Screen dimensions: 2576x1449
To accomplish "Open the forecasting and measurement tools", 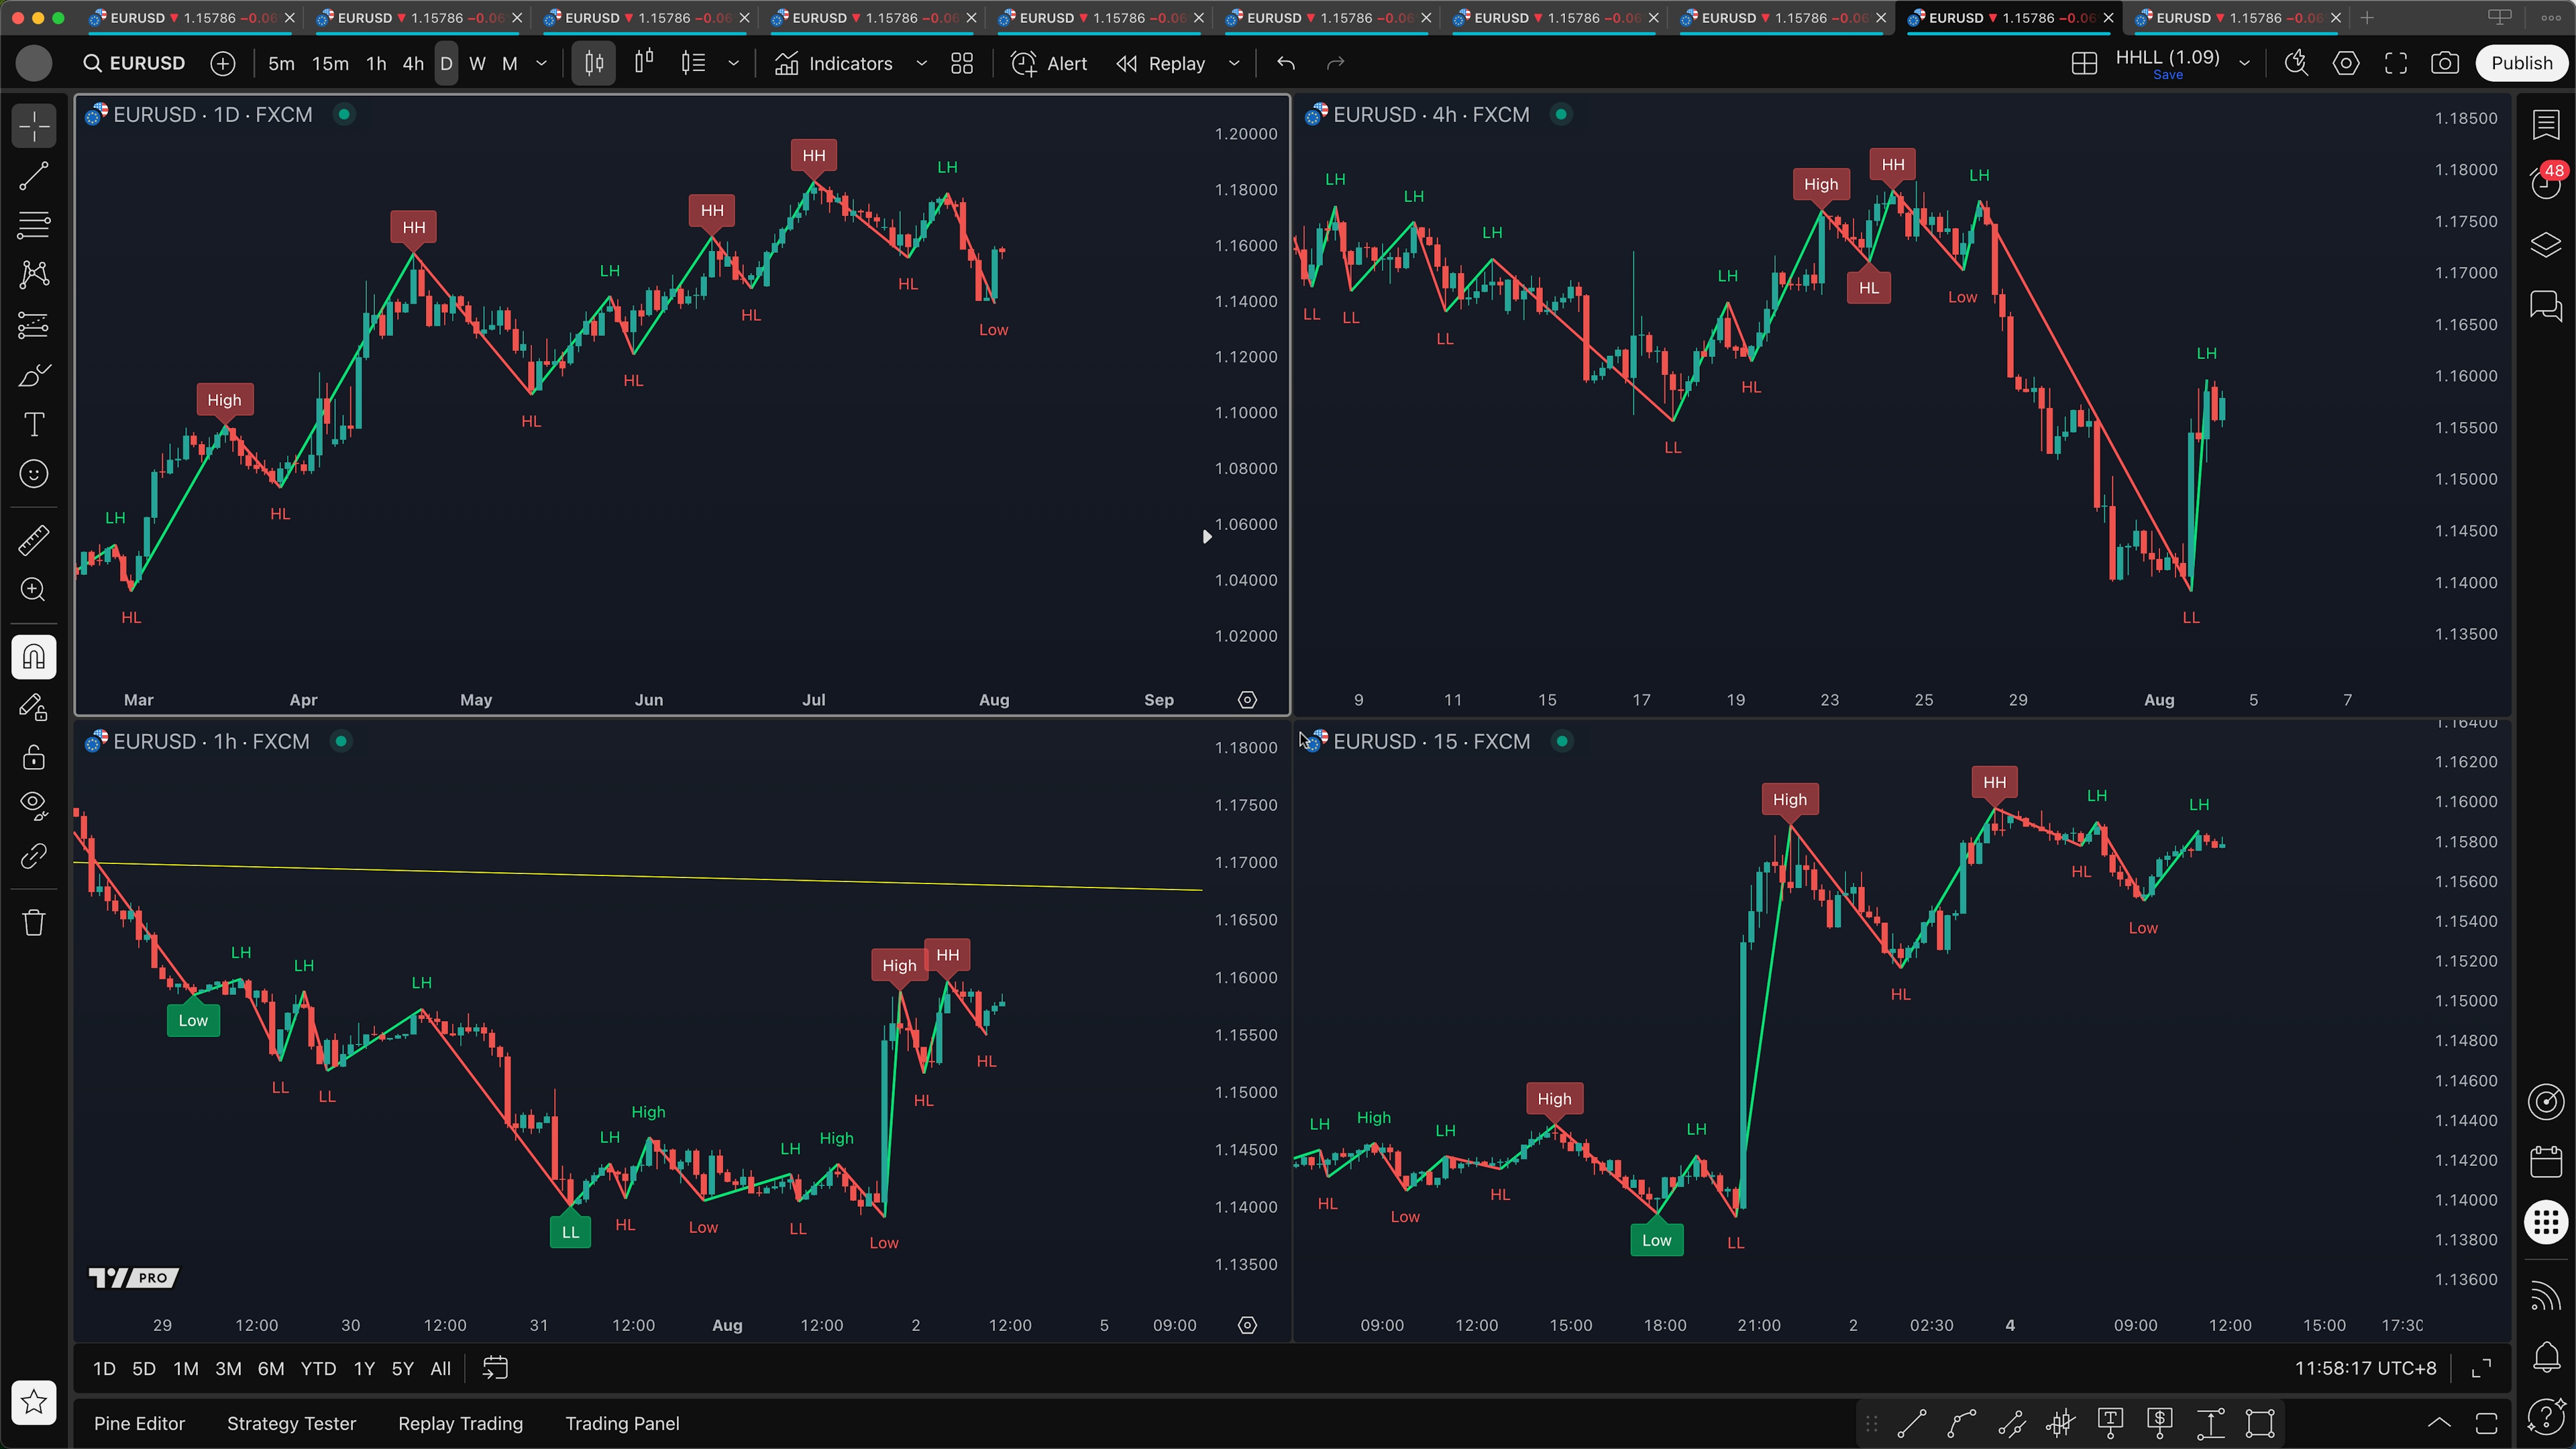I will coord(34,325).
